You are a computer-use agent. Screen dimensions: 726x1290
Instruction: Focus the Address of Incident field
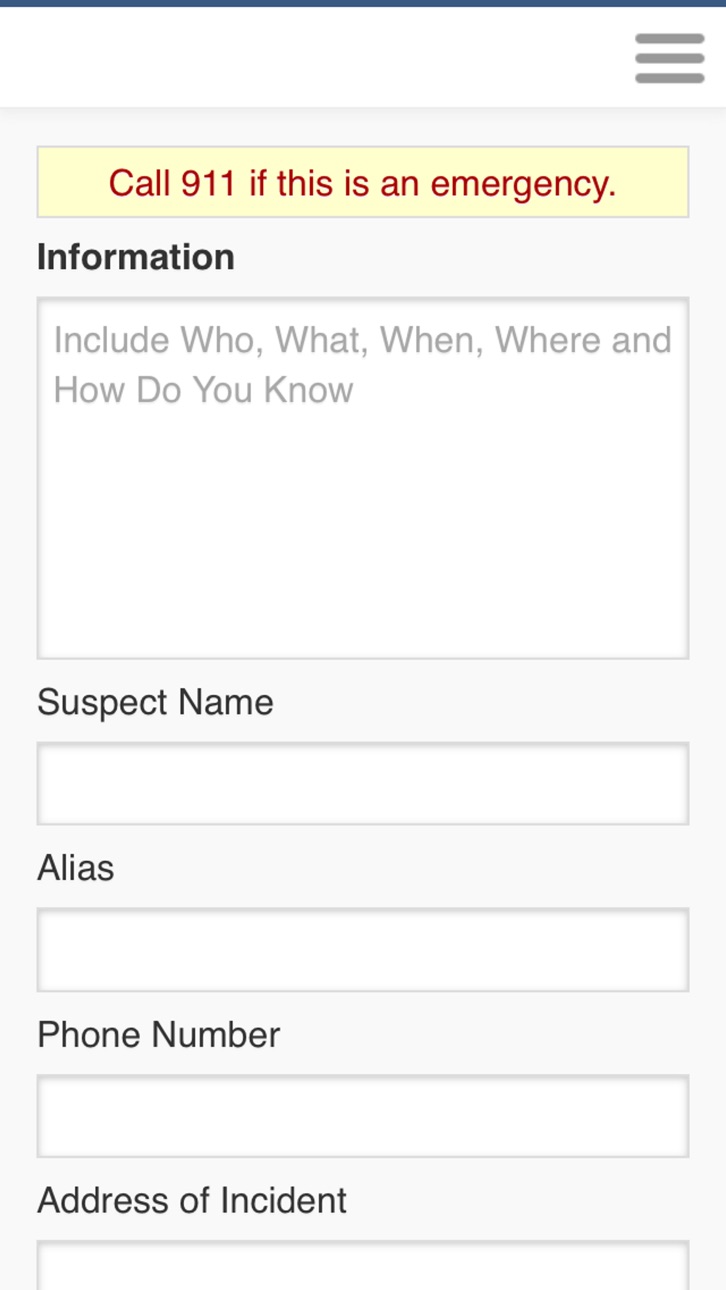point(363,1265)
